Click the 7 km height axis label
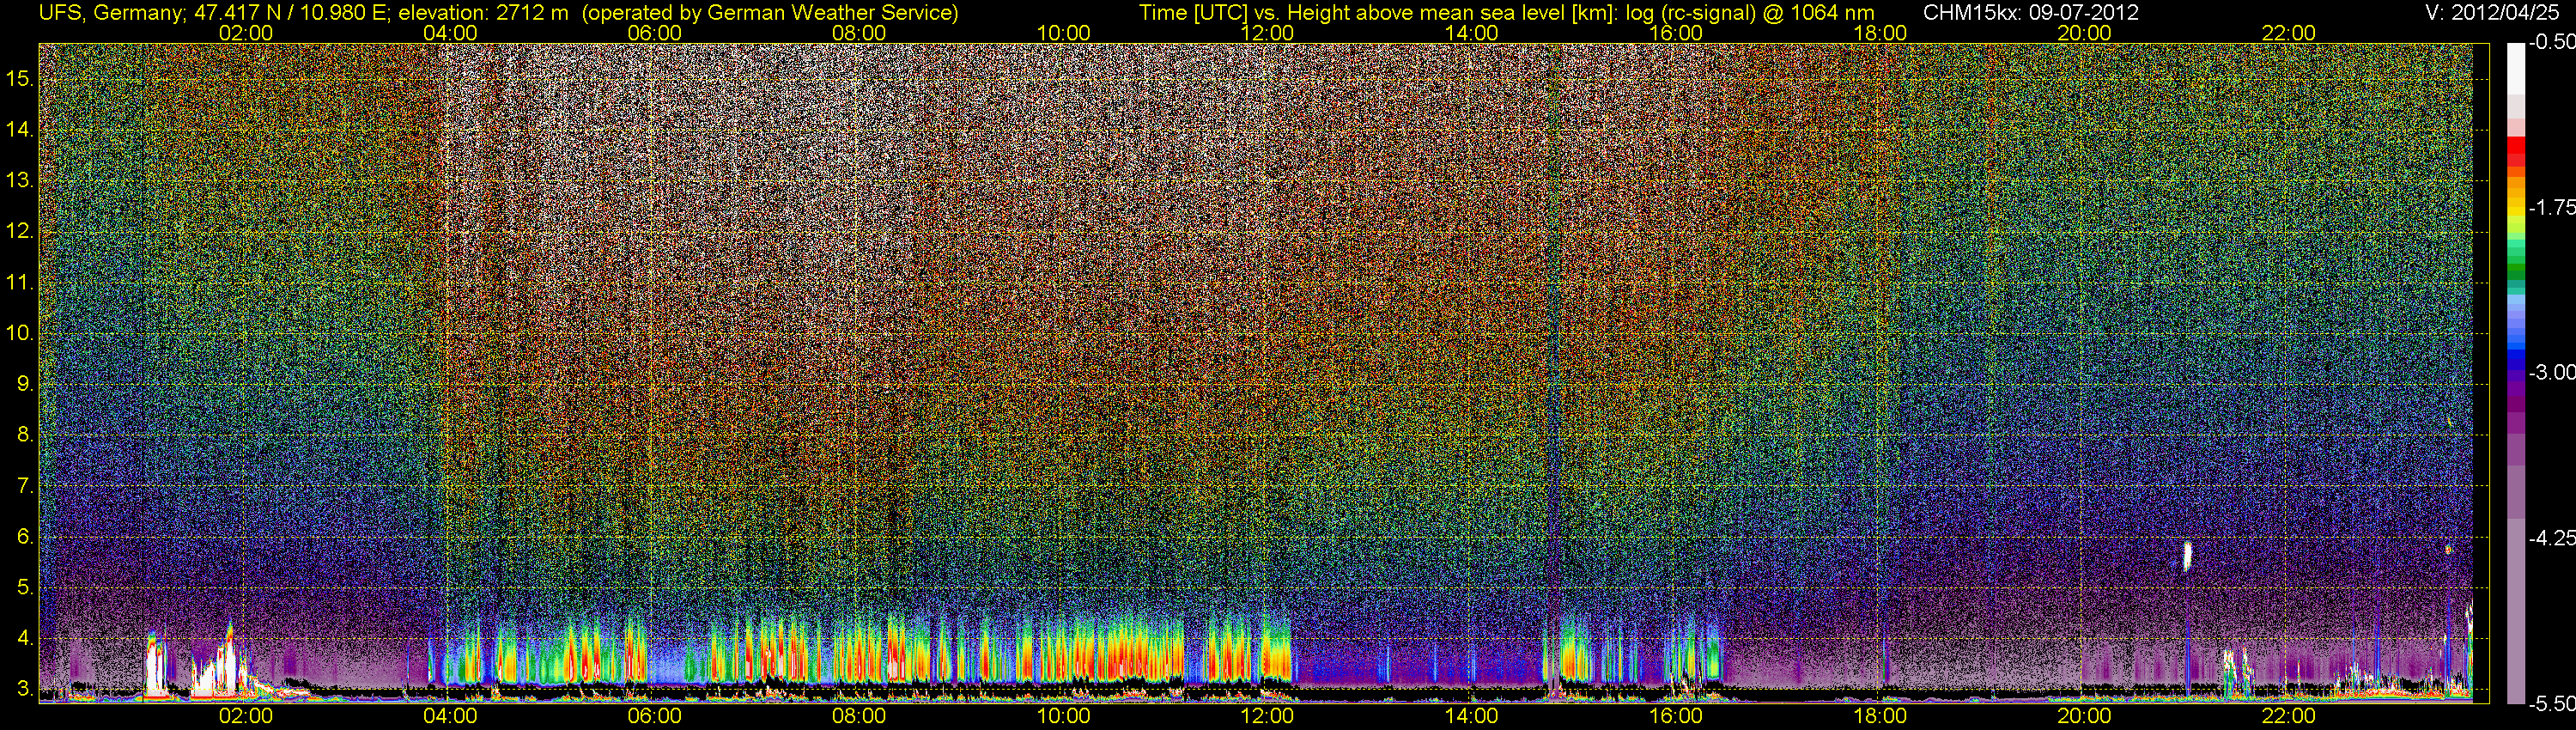 point(24,486)
